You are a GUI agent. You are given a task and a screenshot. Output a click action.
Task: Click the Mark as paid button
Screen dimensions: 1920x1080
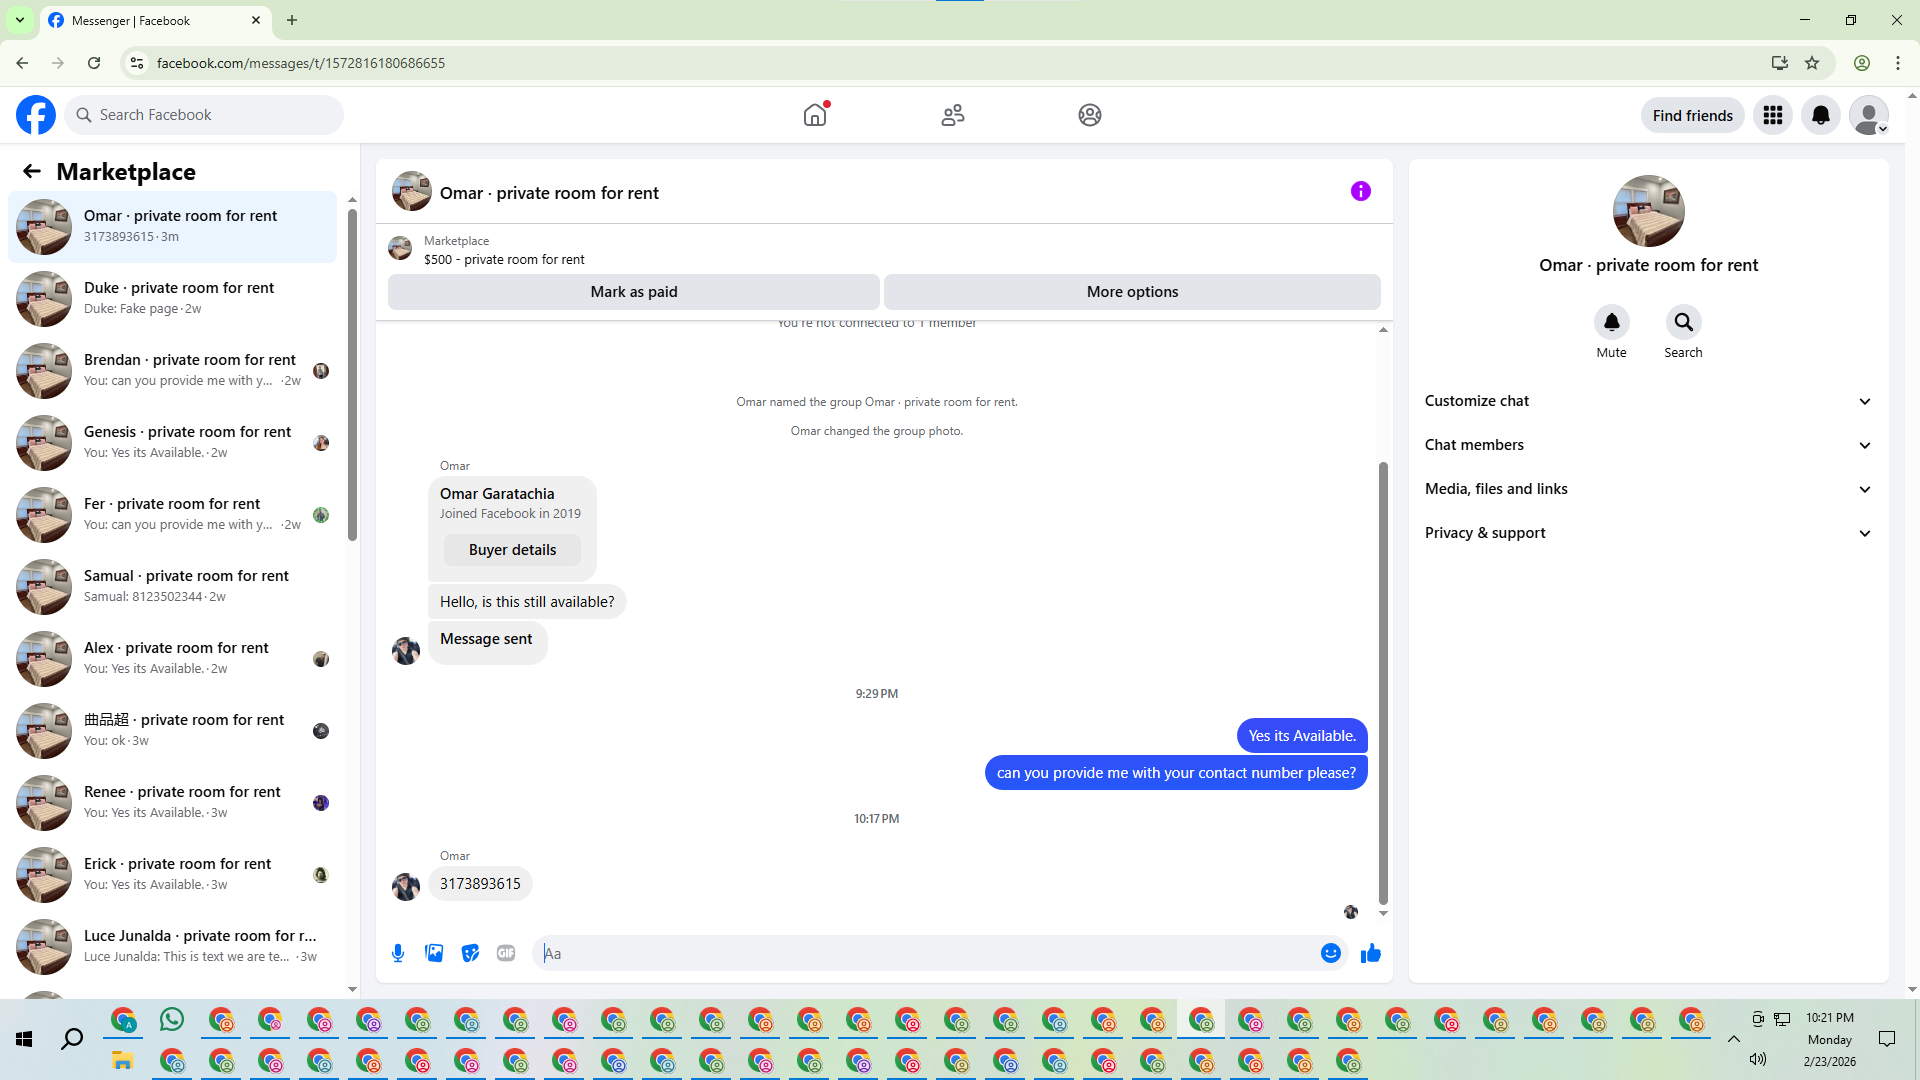tap(633, 292)
